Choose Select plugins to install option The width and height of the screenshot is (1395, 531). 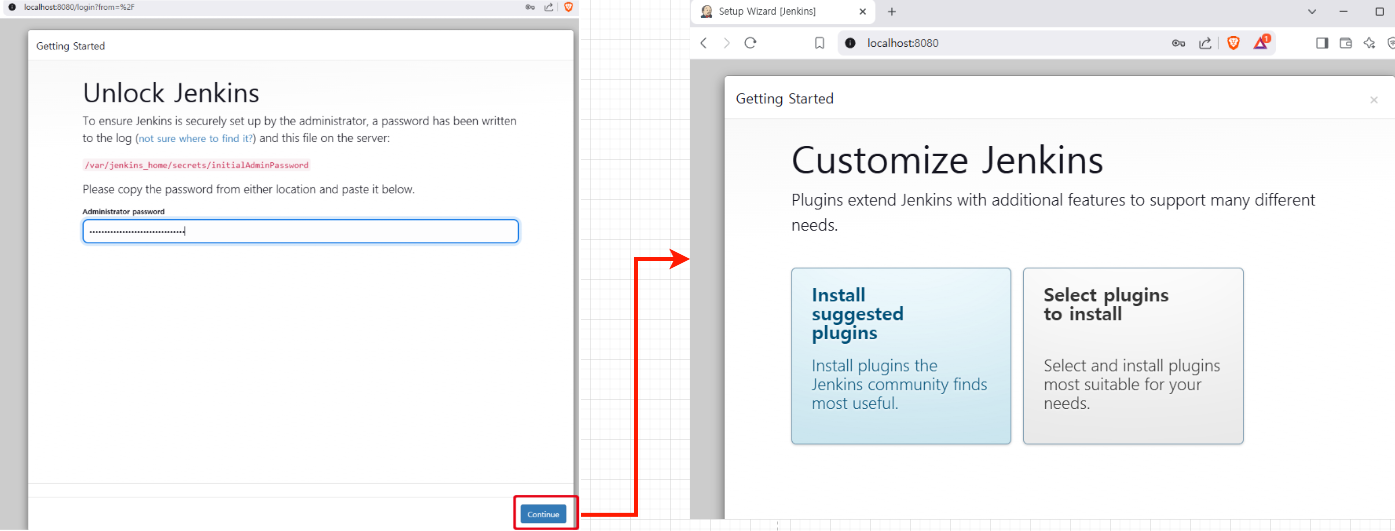point(1132,355)
